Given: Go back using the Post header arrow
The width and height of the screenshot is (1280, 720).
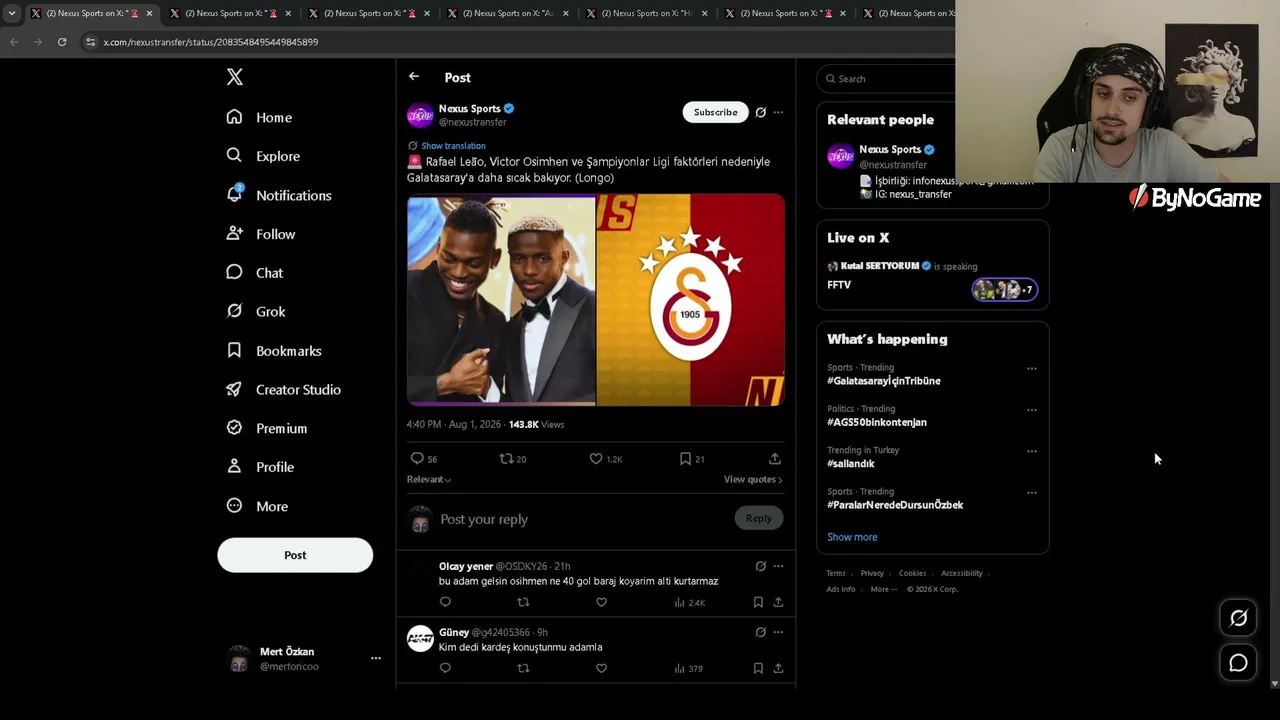Looking at the screenshot, I should [414, 77].
